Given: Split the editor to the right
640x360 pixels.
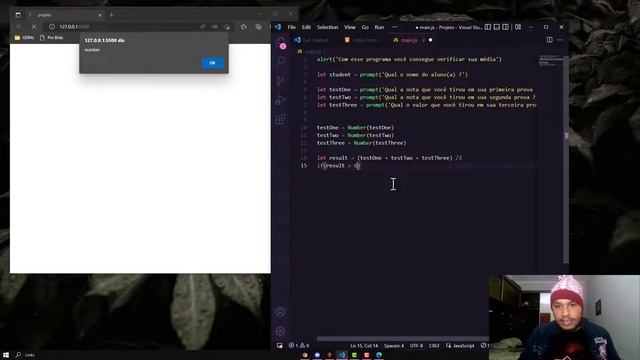Looking at the screenshot, I should pyautogui.click(x=549, y=40).
